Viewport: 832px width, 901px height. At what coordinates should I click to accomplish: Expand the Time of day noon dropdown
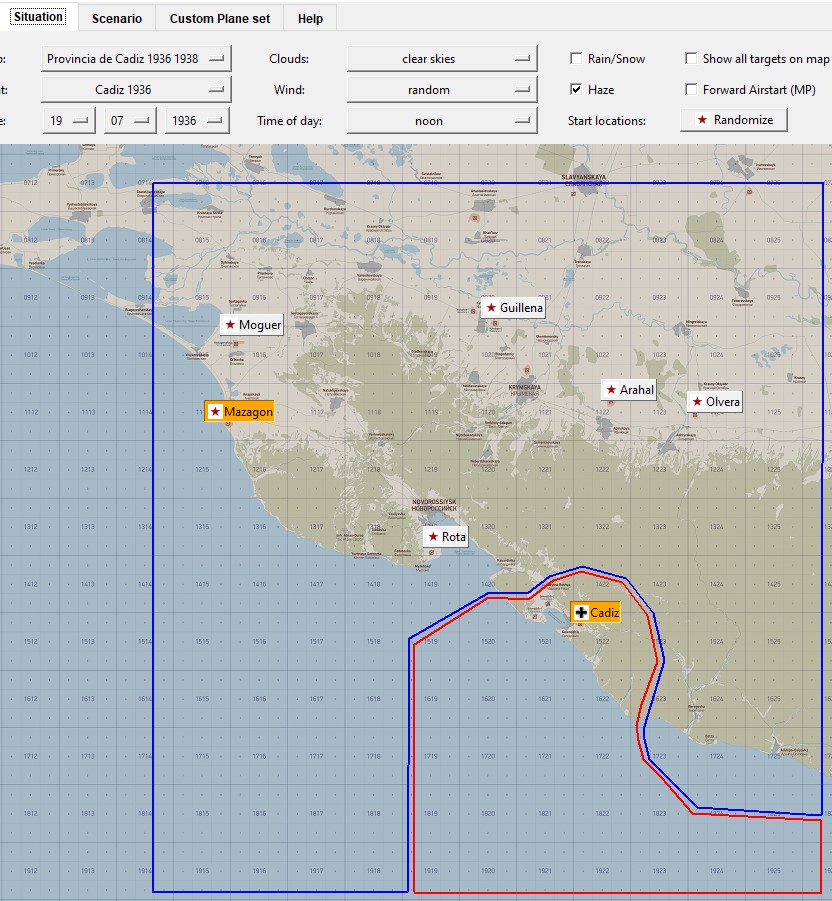(x=442, y=121)
